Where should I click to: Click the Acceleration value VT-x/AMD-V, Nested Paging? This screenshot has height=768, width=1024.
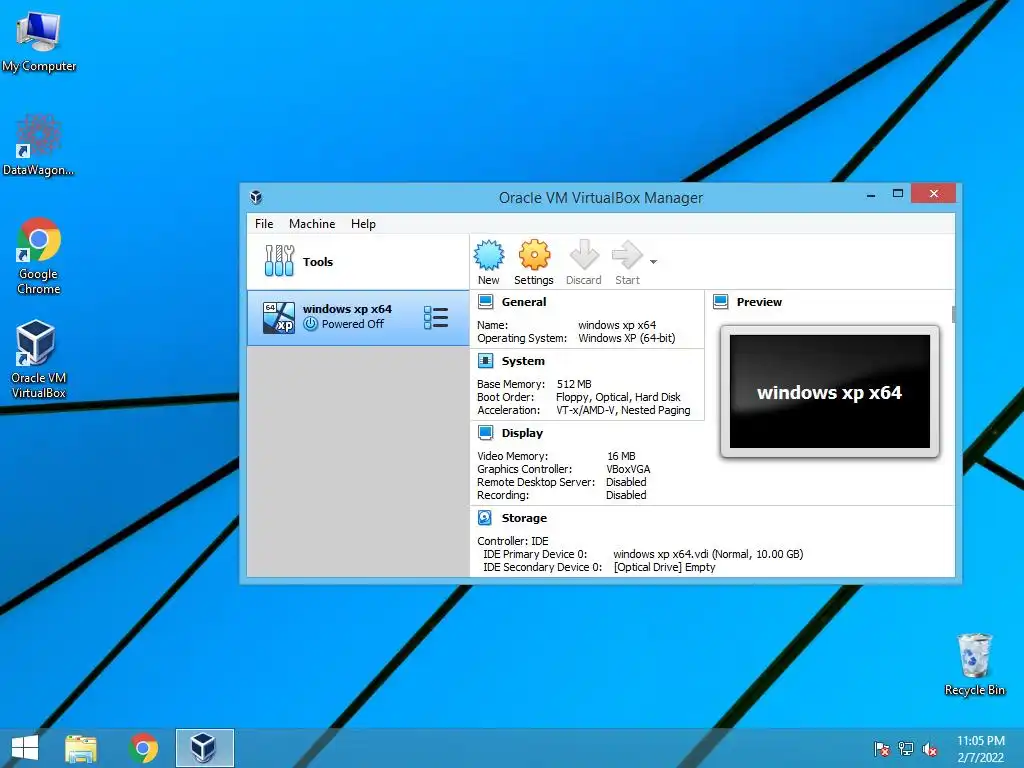pos(623,410)
